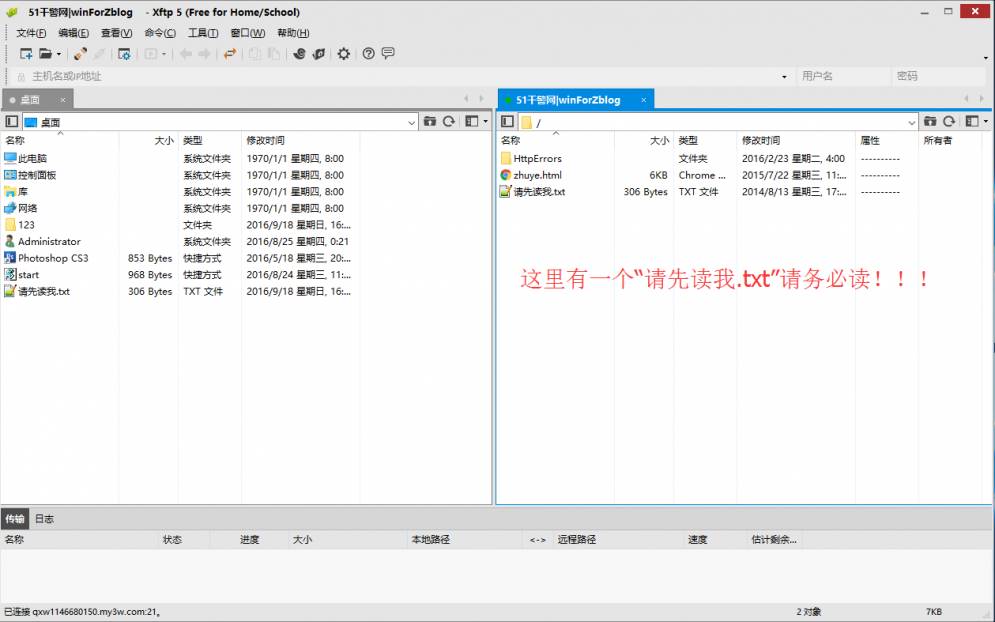The image size is (995, 622).
Task: Refresh the local 桌面 pane
Action: tap(449, 121)
